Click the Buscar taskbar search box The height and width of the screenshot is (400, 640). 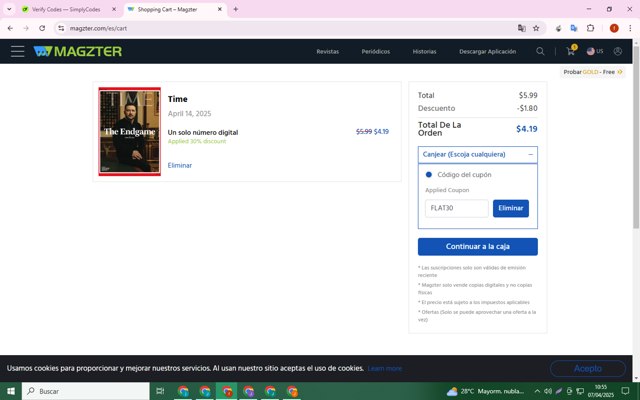[86, 391]
